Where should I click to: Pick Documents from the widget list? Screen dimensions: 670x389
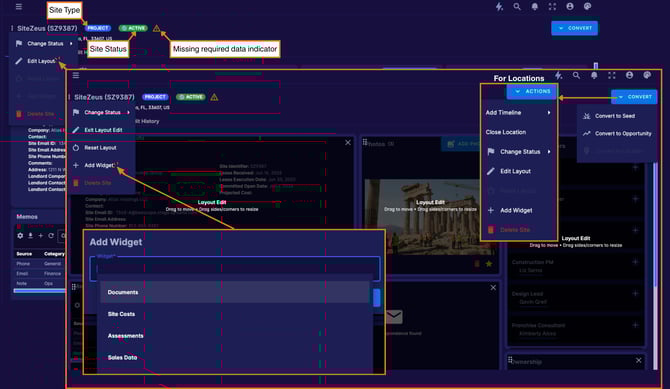point(235,292)
